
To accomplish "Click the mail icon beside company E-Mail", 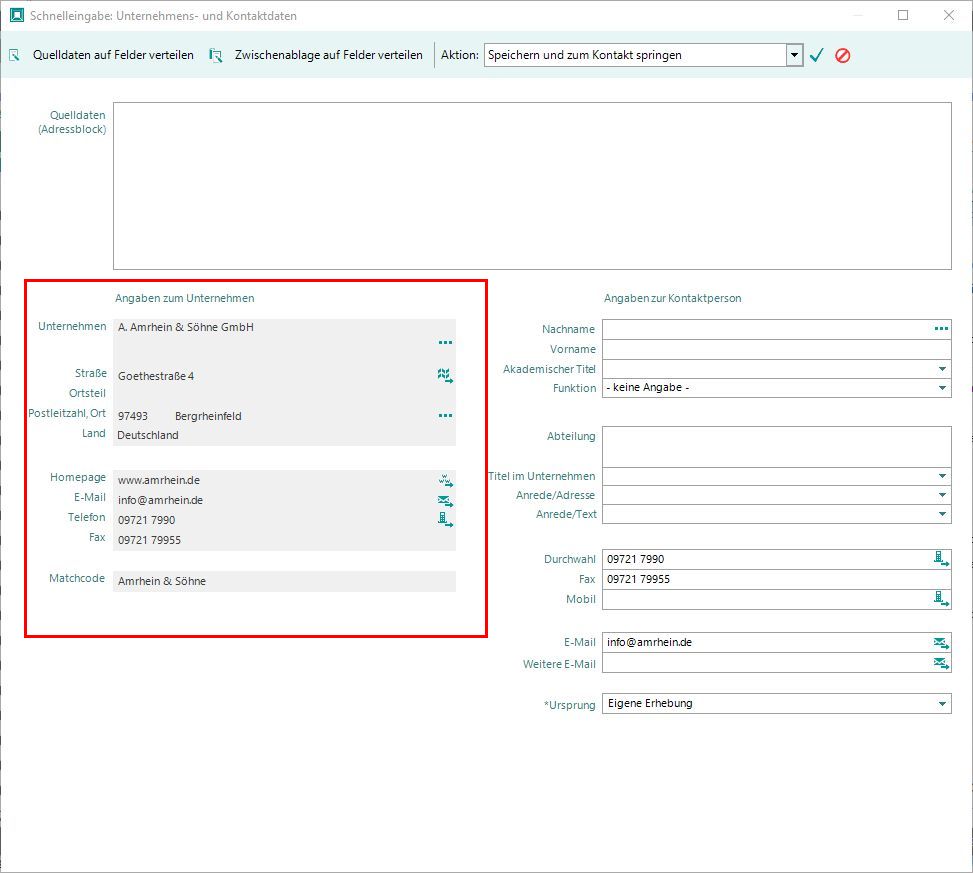I will coord(445,500).
